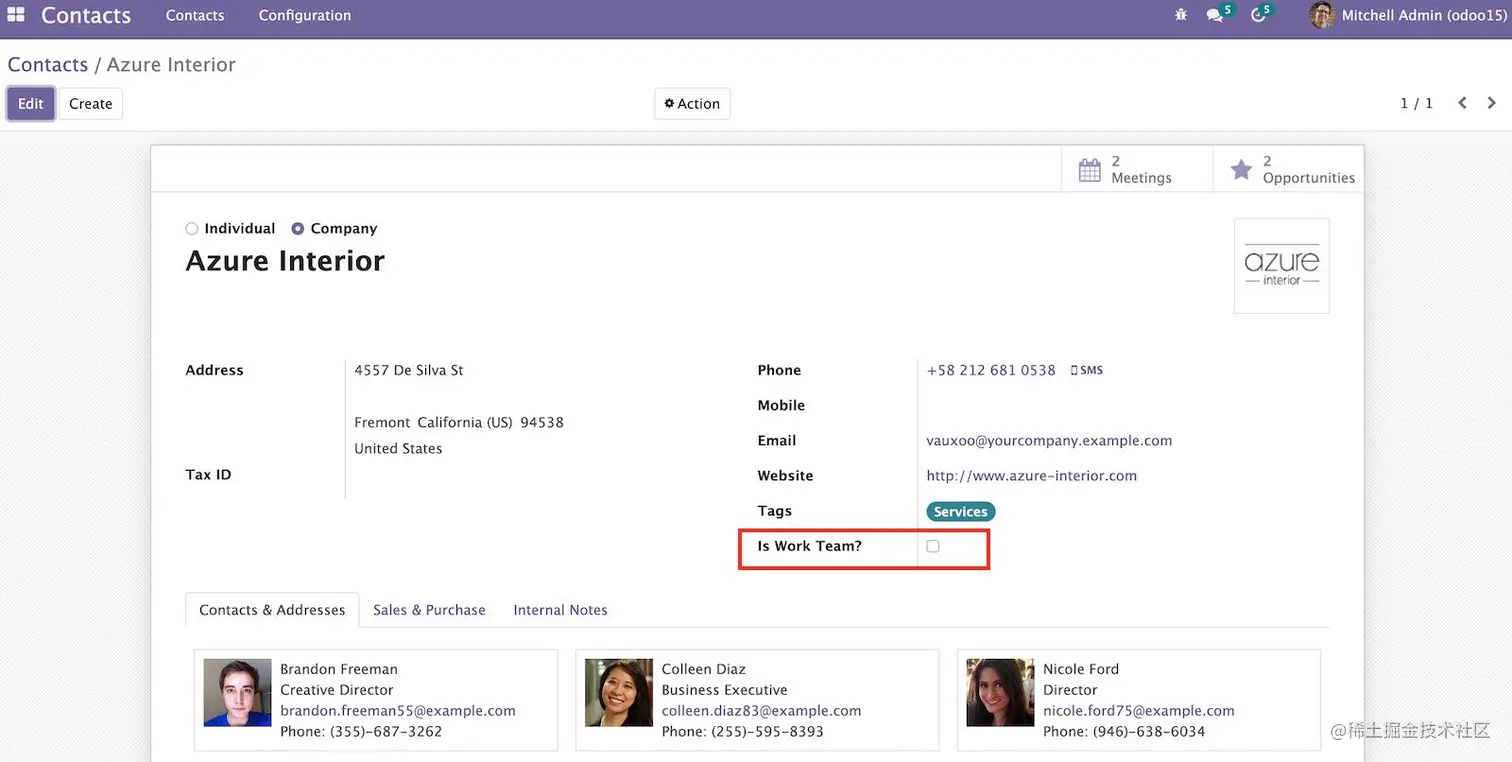Click Colleen Diaz's name

[x=704, y=669]
